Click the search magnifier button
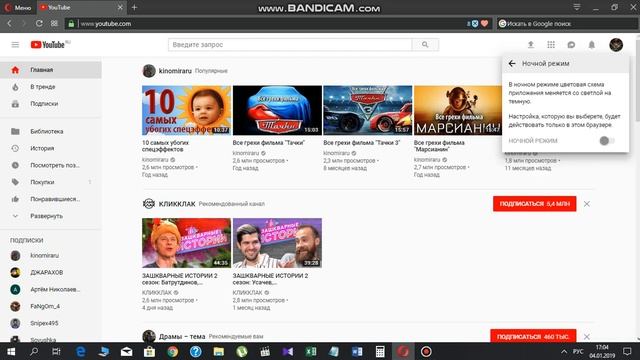 coord(425,44)
